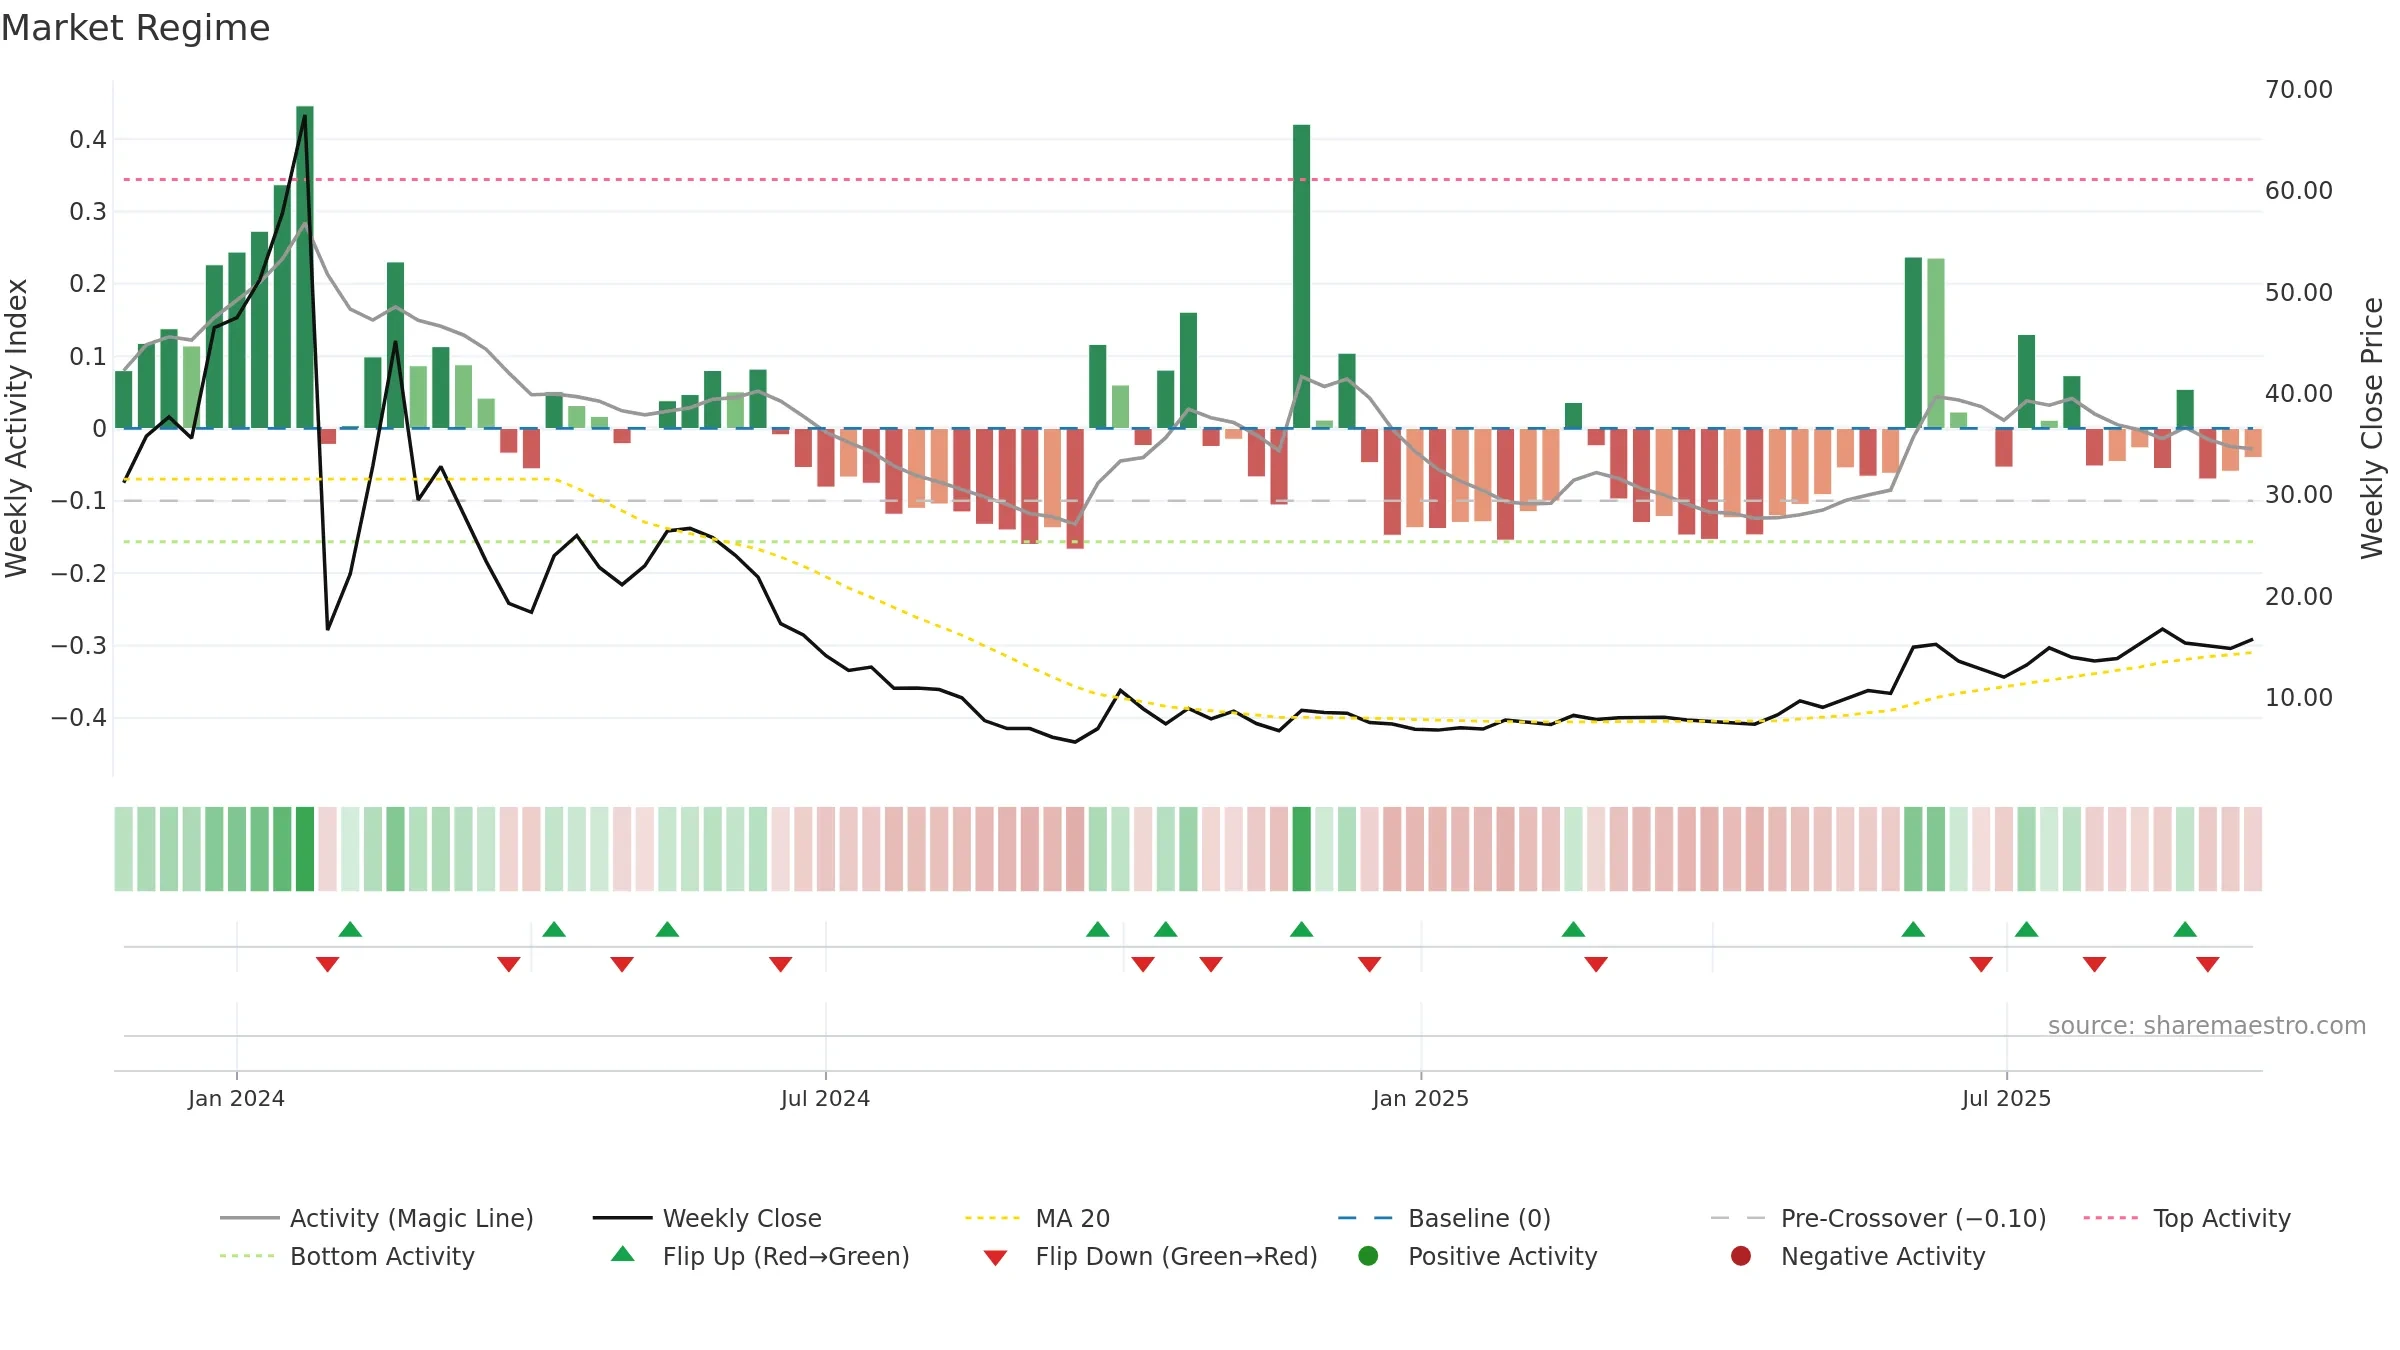The width and height of the screenshot is (2400, 1350).
Task: Click the Weekly Activity Index axis title
Action: click(16, 428)
